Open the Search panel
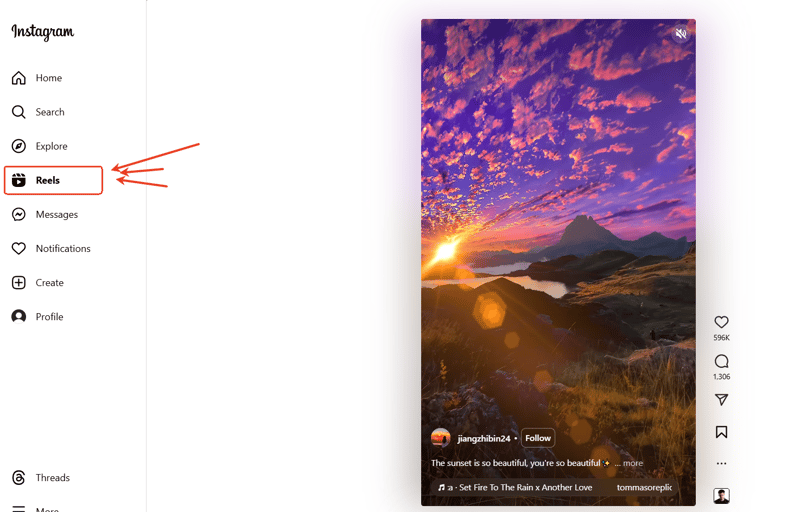The height and width of the screenshot is (512, 800). coord(38,112)
